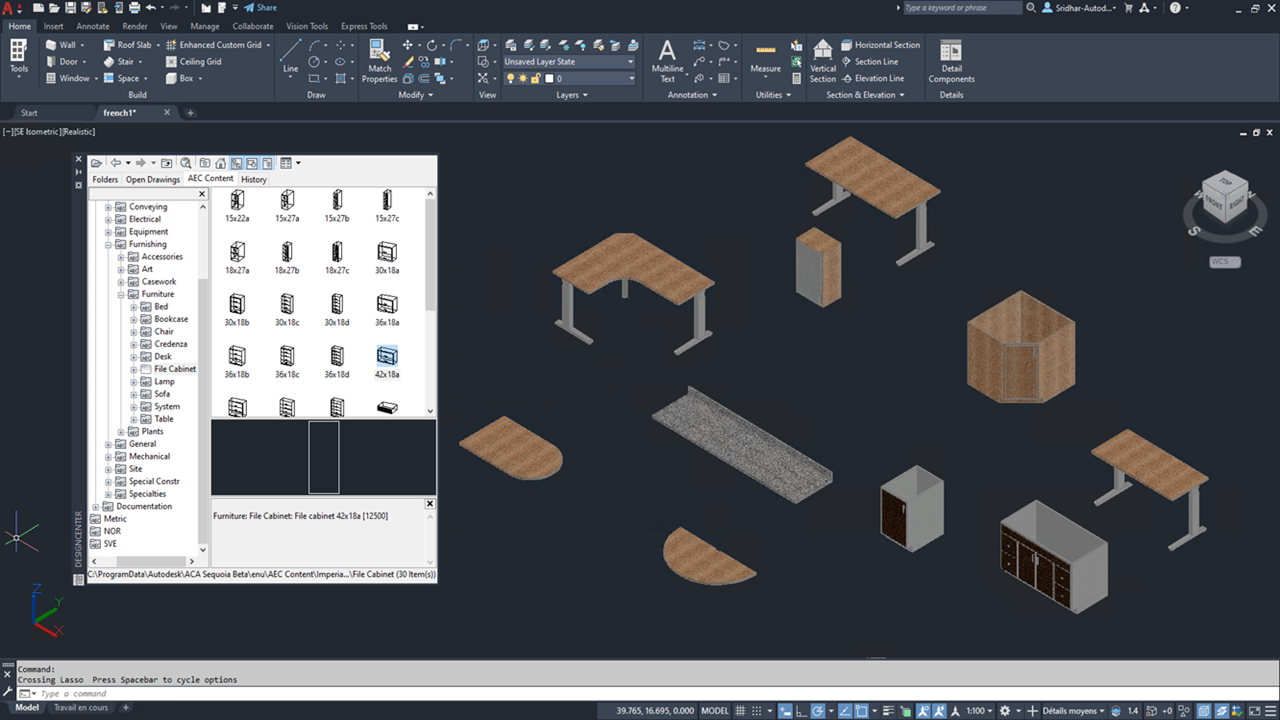The height and width of the screenshot is (720, 1280).
Task: Select the Match Properties tool
Action: [x=379, y=55]
